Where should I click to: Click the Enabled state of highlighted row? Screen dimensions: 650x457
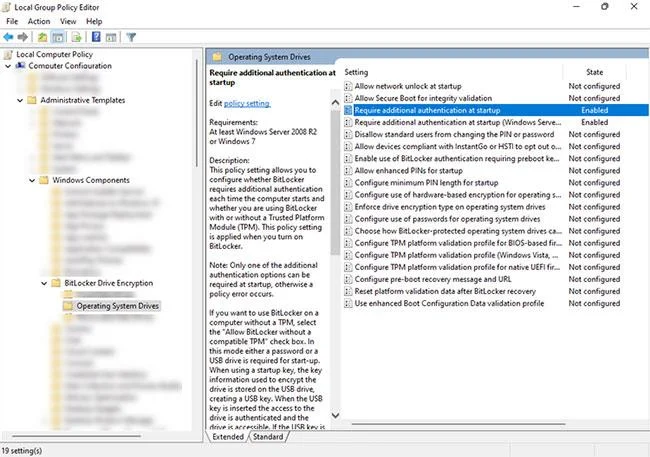(x=594, y=110)
